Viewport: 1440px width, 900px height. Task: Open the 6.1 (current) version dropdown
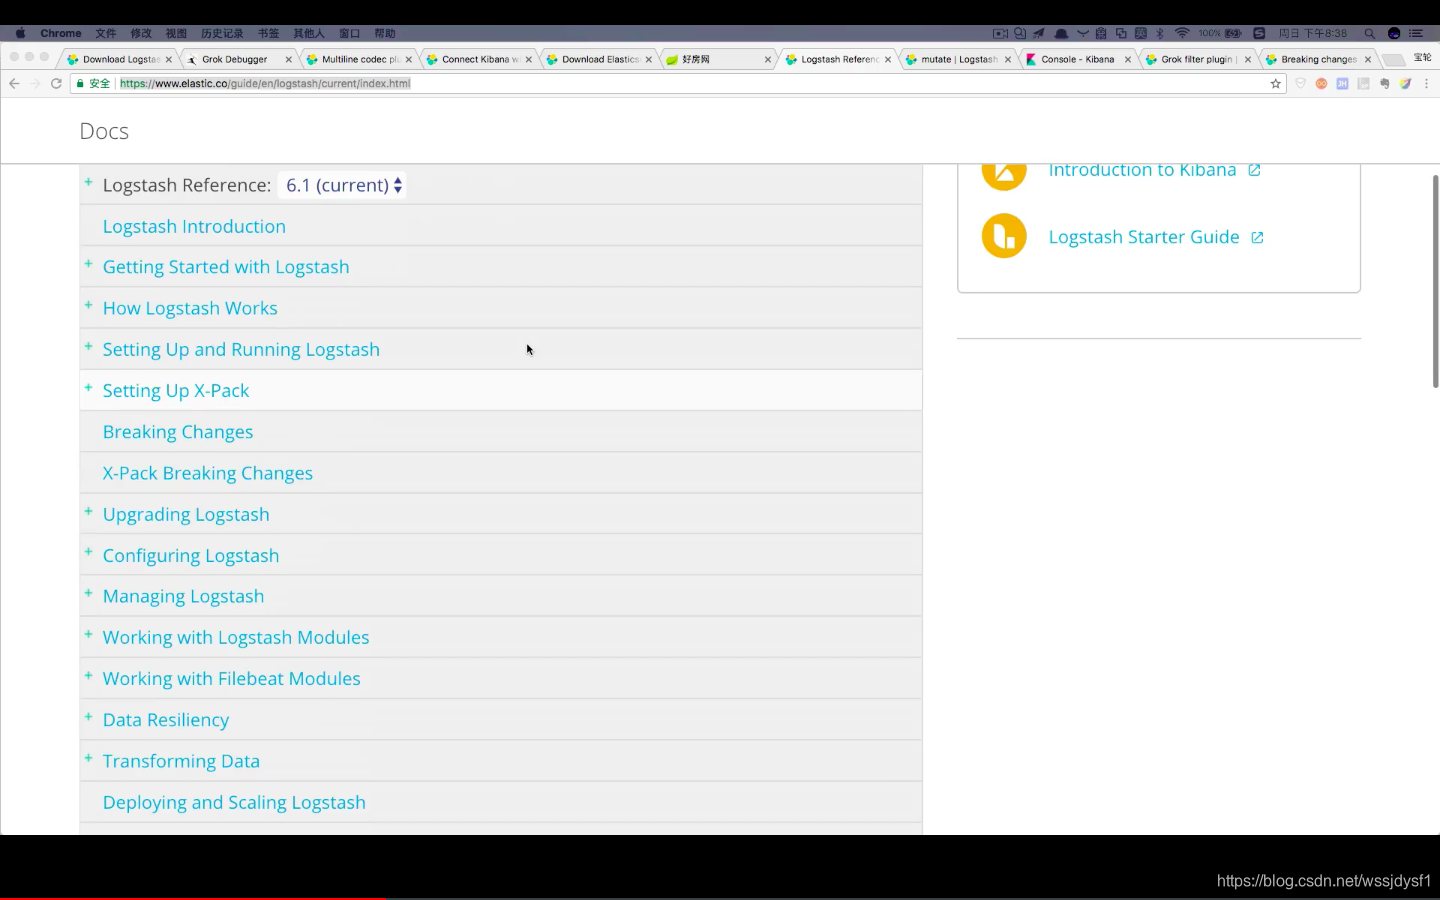tap(342, 185)
